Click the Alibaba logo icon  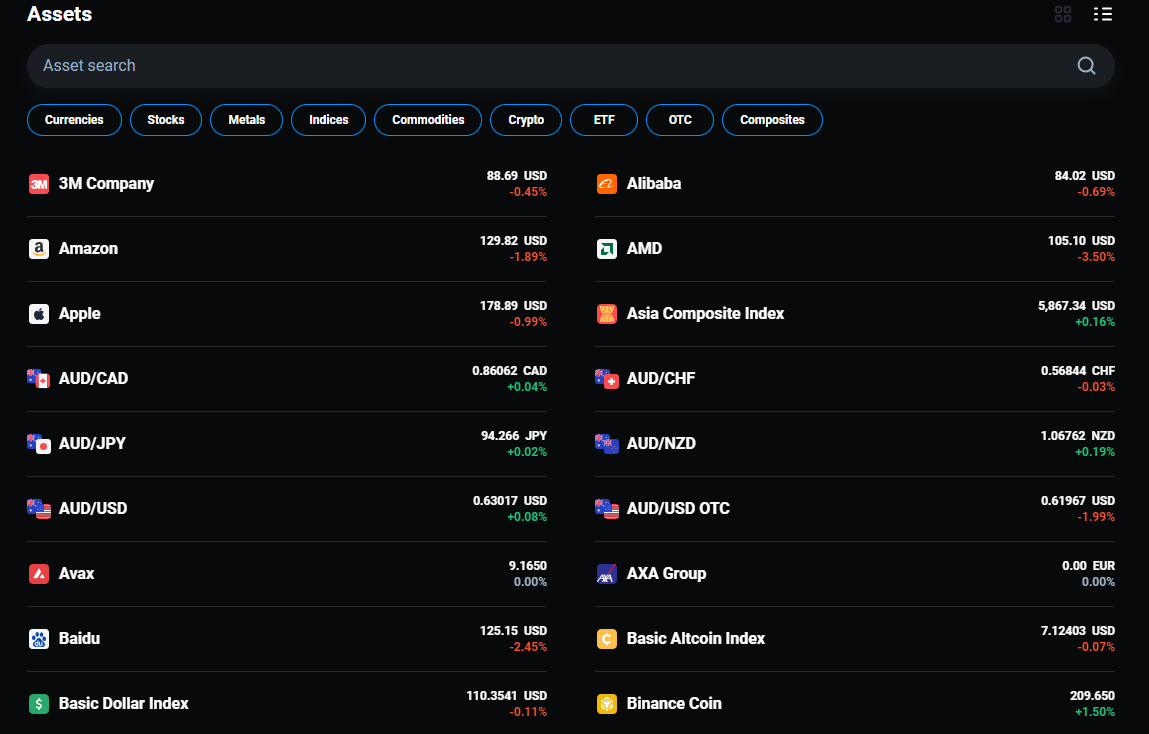point(607,184)
